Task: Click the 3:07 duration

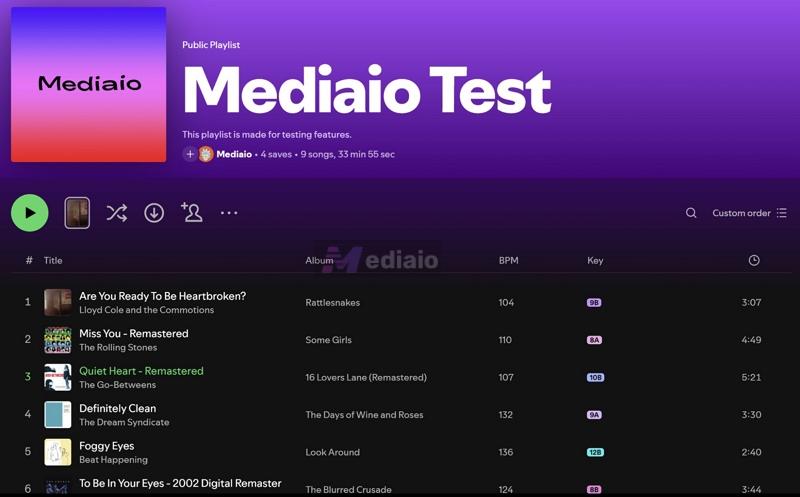Action: click(x=751, y=303)
